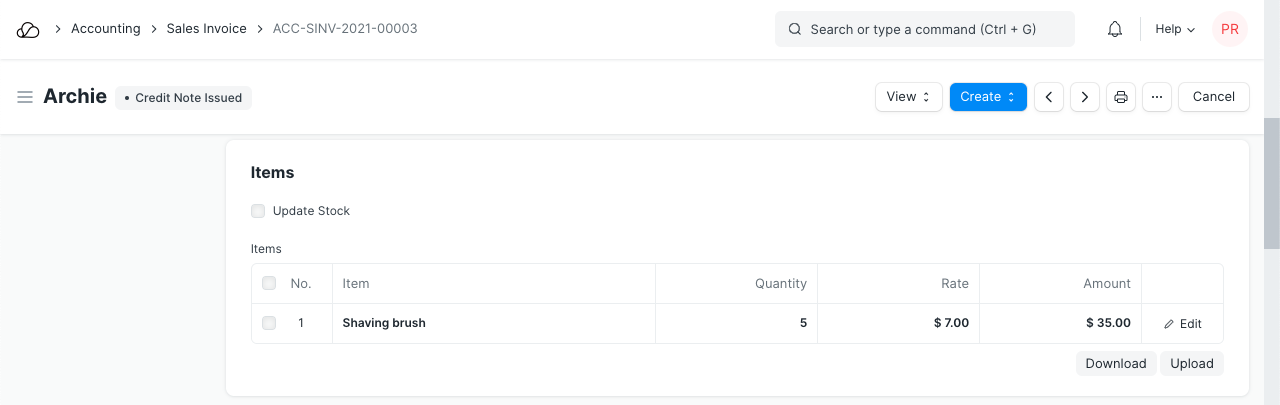Select all rows in Items table
The image size is (1280, 405).
tap(269, 284)
